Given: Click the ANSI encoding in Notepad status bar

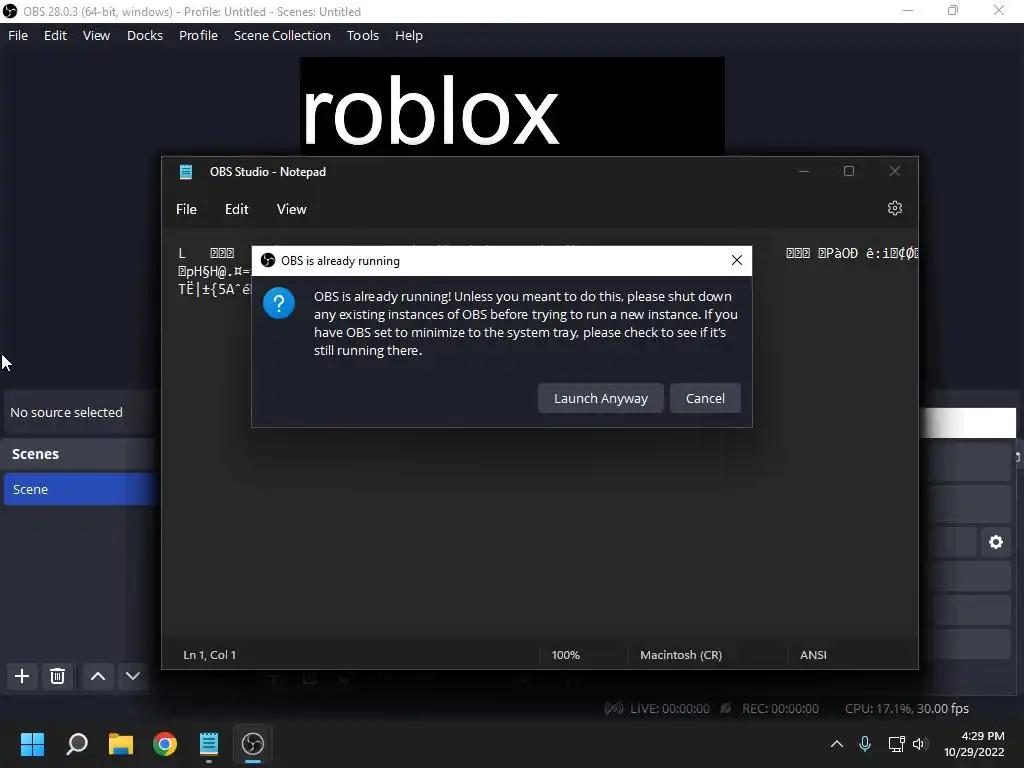Looking at the screenshot, I should tap(813, 655).
